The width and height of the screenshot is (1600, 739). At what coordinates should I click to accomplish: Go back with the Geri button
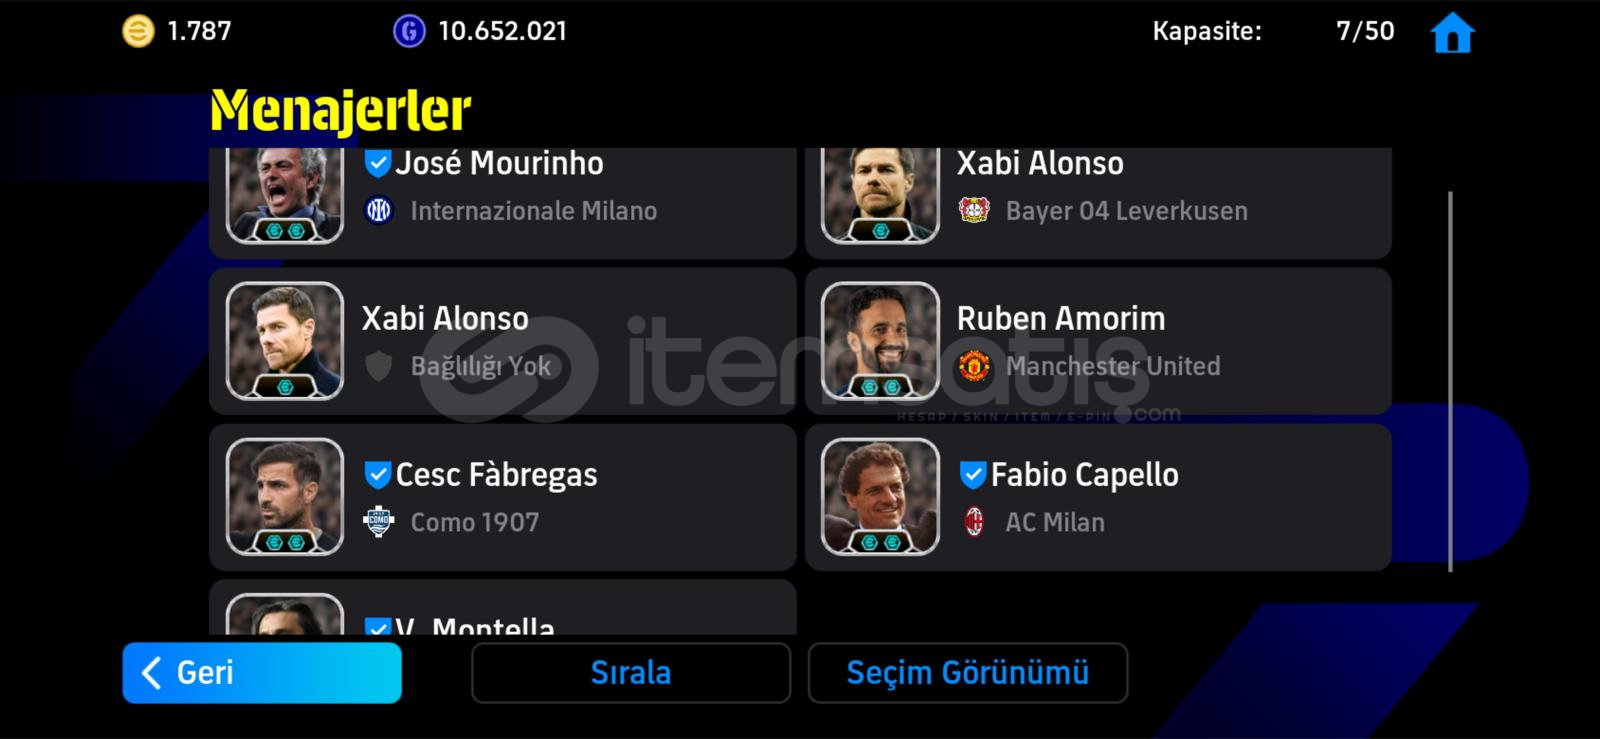[262, 672]
